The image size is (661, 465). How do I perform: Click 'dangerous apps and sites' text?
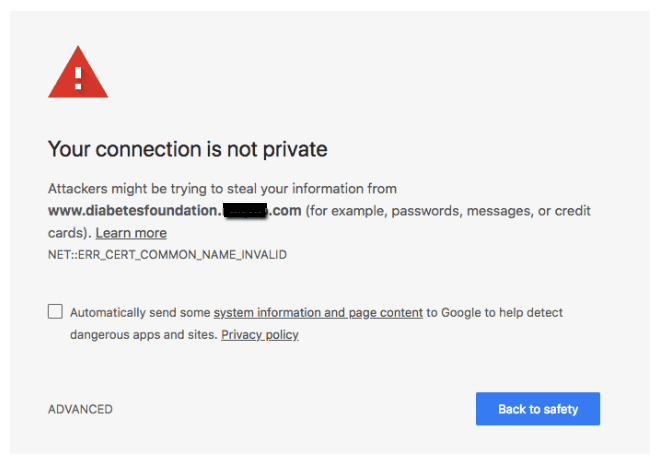[x=142, y=335]
